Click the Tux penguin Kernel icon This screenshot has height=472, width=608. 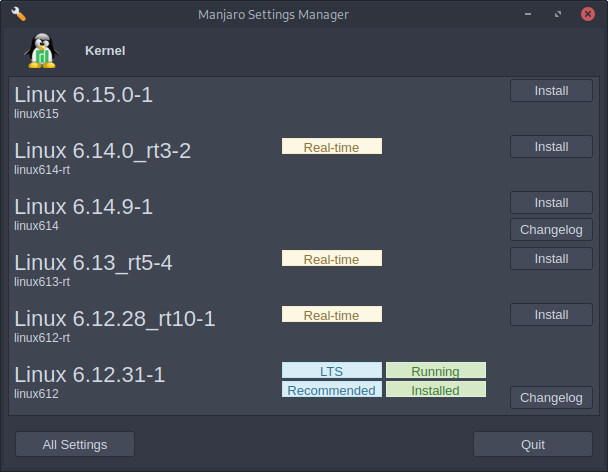click(42, 51)
